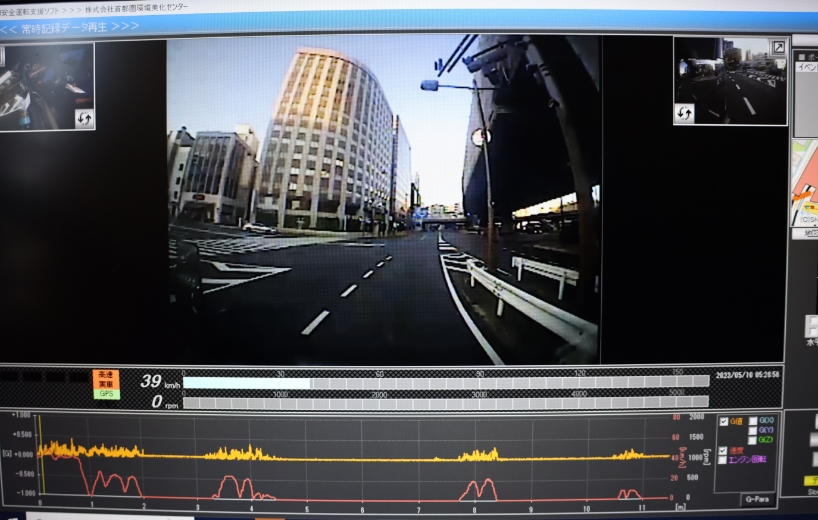The height and width of the screenshot is (520, 818).
Task: Uncheck the 速度 graph checkbox
Action: [723, 451]
